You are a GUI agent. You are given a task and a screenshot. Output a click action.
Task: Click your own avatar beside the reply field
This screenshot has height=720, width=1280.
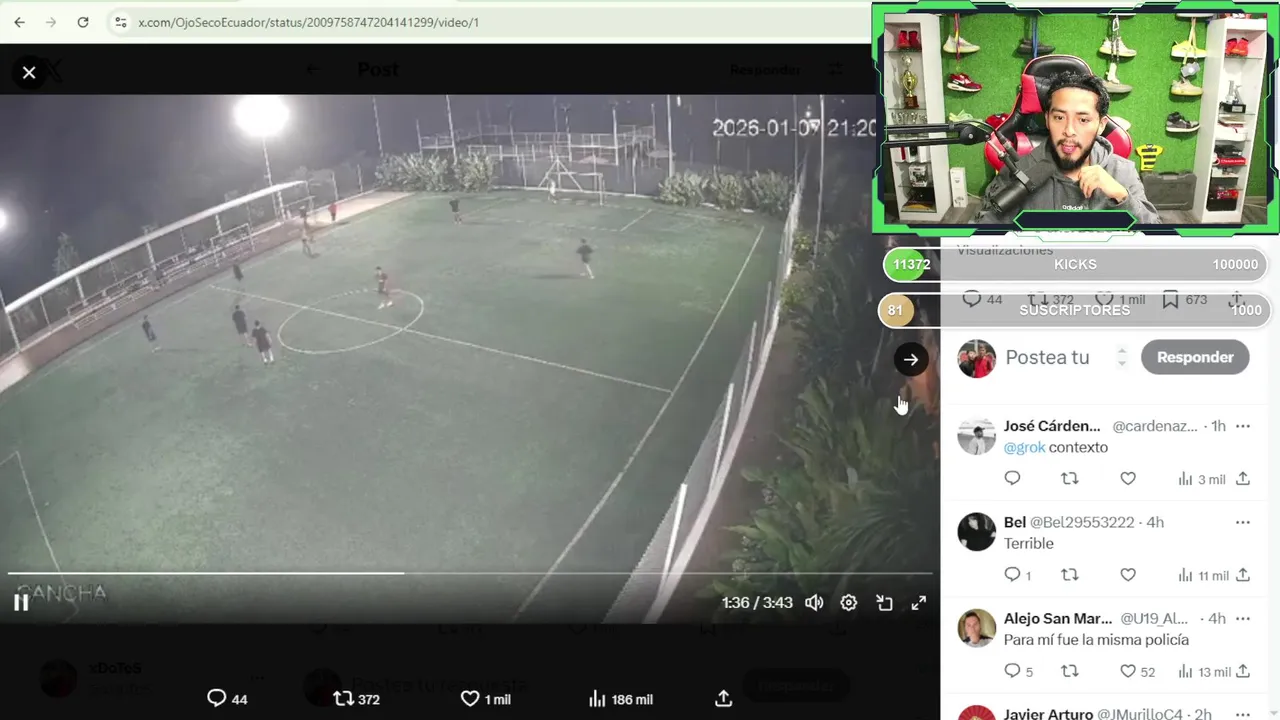coord(977,358)
